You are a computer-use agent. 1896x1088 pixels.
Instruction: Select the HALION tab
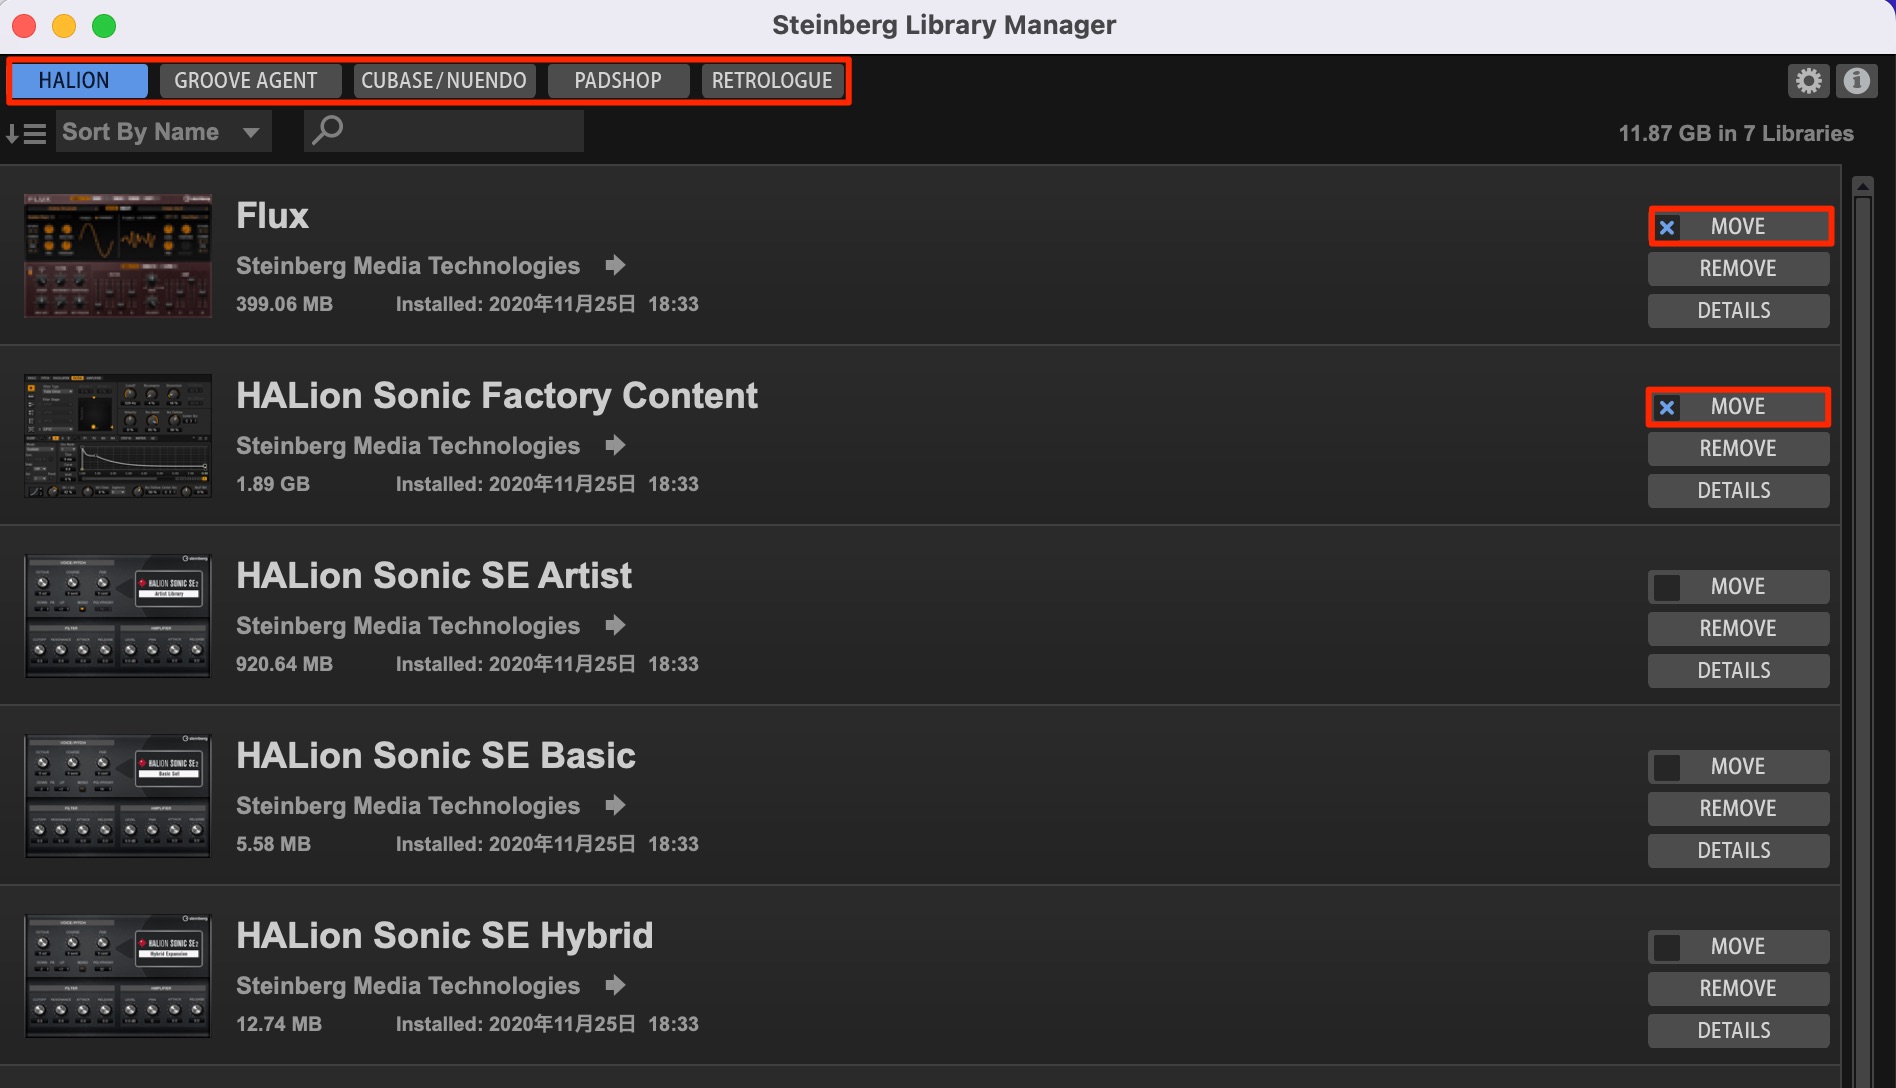pos(79,81)
